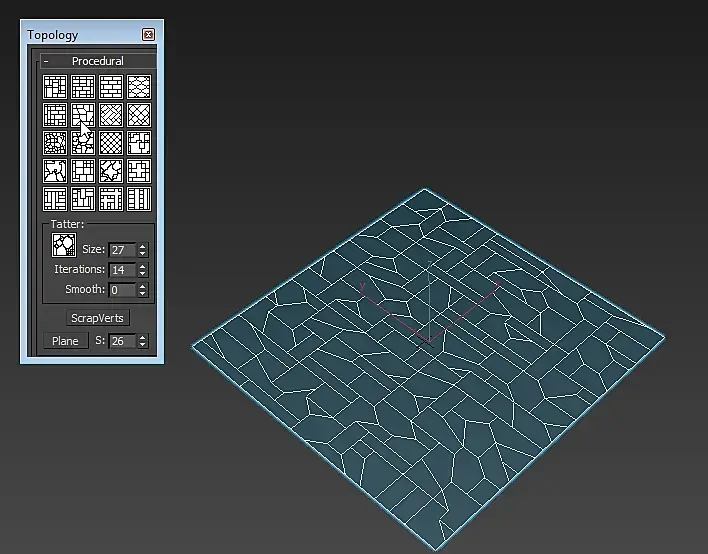Screen dimensions: 708x554
Task: Apply the diagonal herringbone pattern, row two, third icon
Action: 111,115
